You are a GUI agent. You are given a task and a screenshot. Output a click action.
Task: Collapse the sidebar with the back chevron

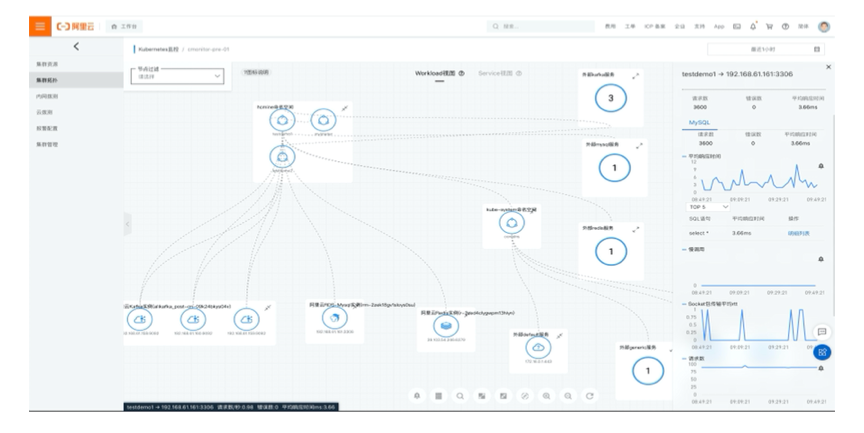coord(76,47)
